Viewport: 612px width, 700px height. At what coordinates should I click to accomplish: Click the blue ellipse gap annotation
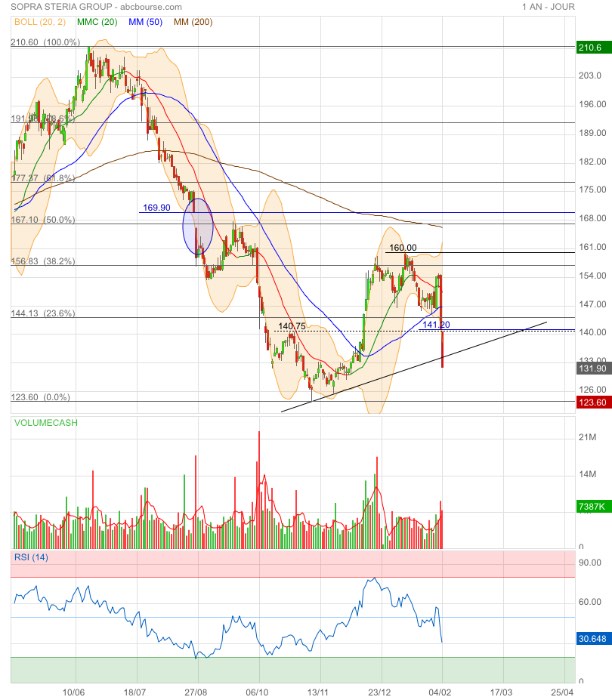coord(198,226)
